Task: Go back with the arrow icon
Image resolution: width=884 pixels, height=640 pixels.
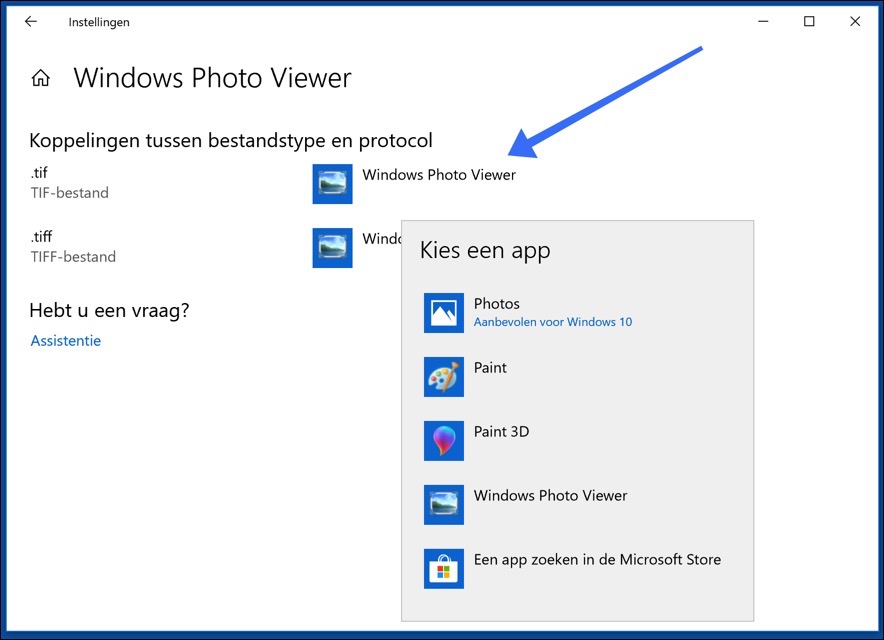Action: 30,21
